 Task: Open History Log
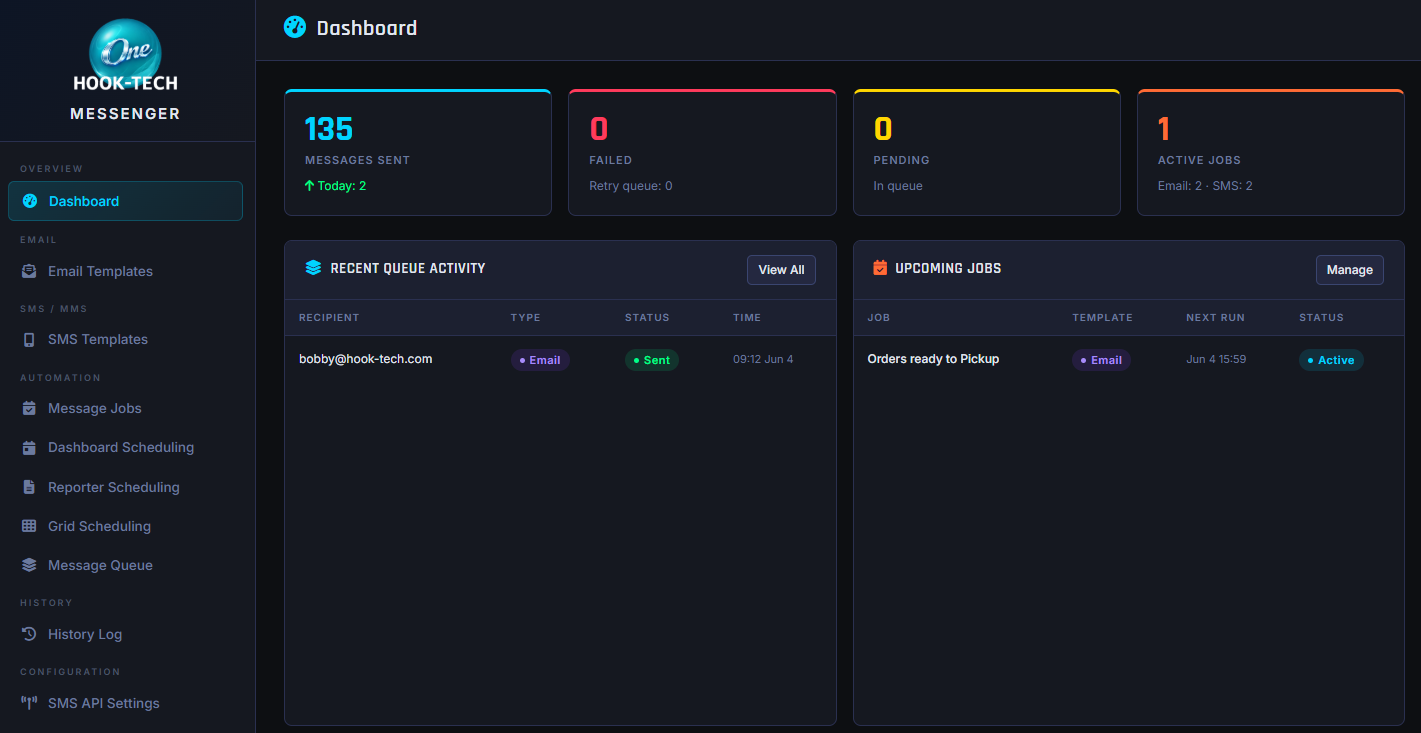[125, 634]
